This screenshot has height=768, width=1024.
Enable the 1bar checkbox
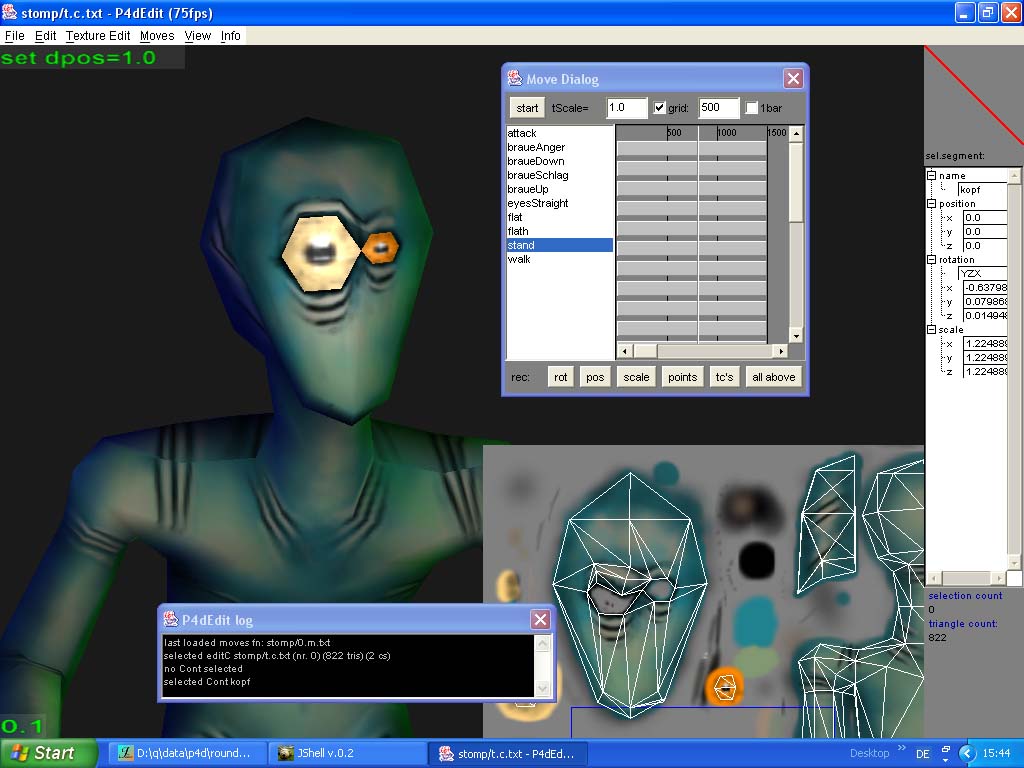tap(752, 108)
